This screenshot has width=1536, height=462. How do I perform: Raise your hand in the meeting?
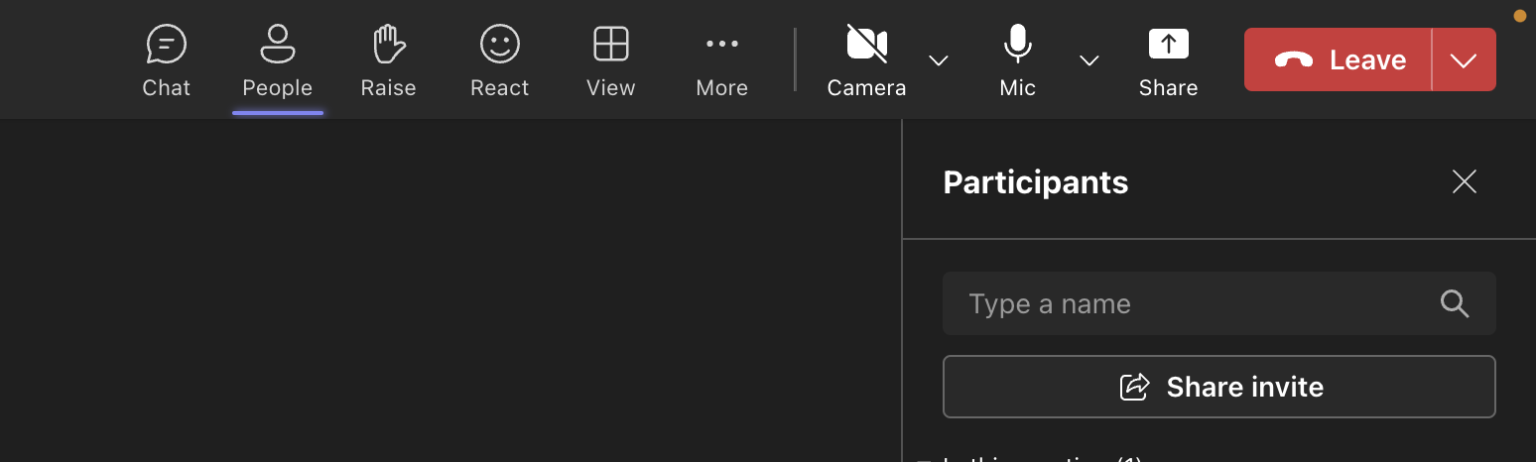point(388,60)
